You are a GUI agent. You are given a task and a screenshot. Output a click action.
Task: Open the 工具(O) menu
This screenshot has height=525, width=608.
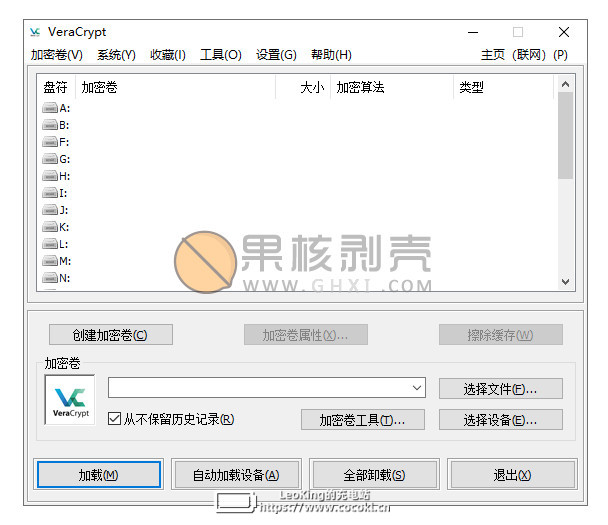[221, 55]
